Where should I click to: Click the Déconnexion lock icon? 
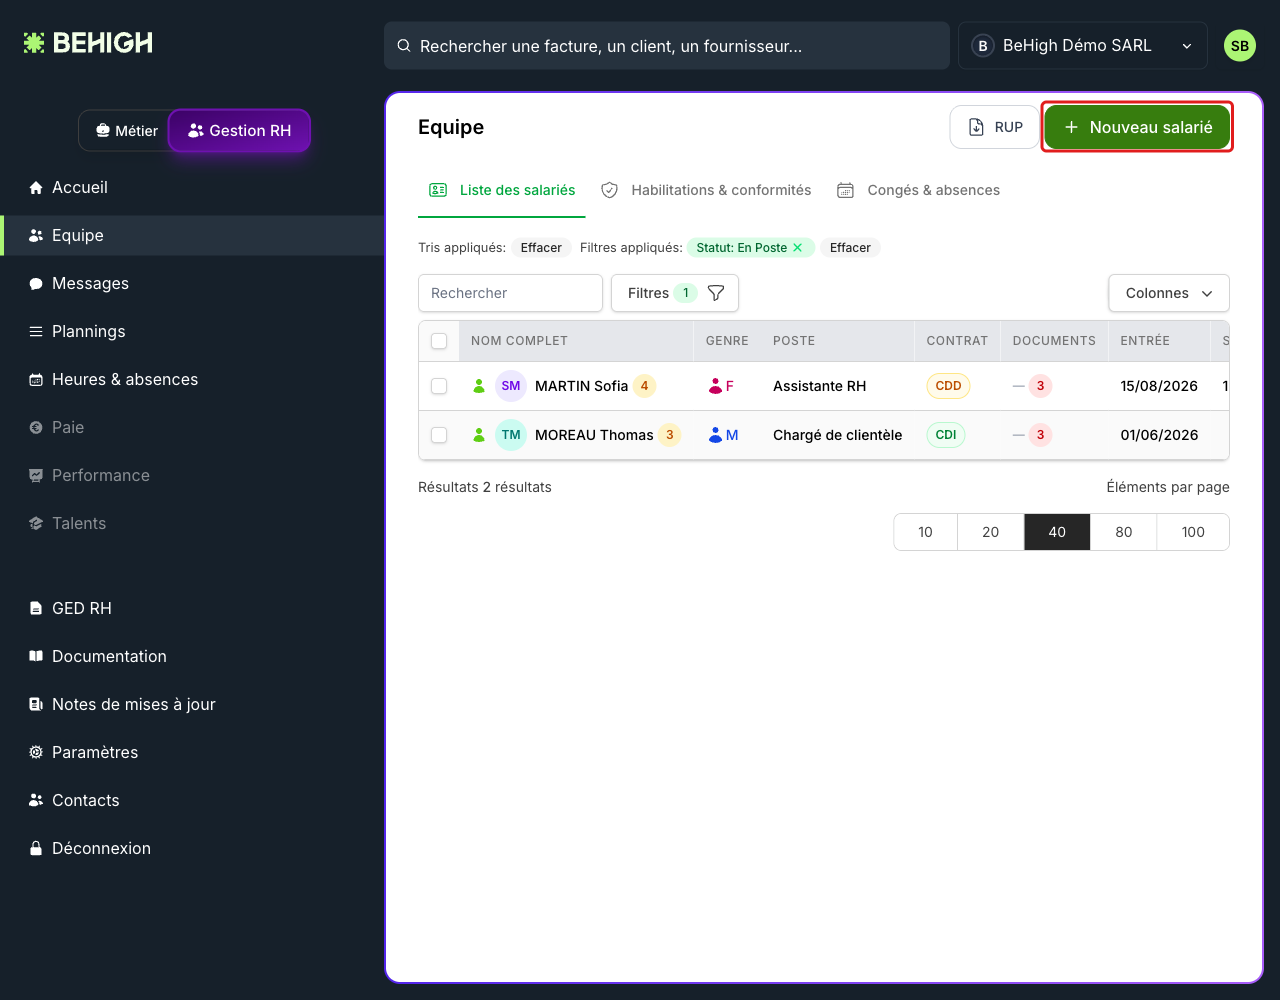click(x=36, y=848)
